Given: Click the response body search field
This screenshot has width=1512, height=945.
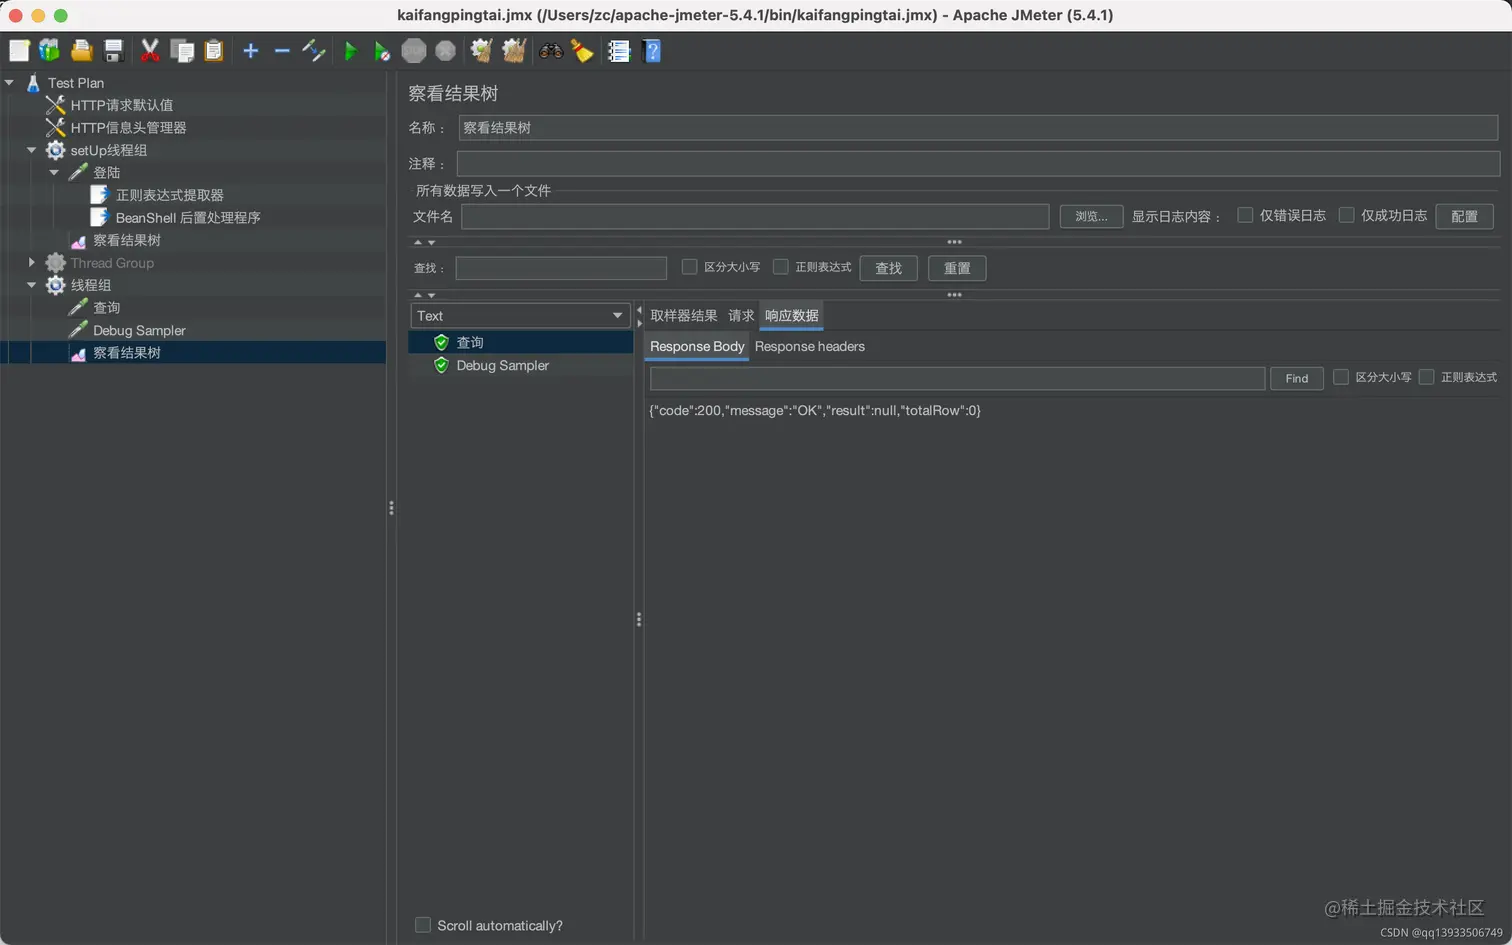Looking at the screenshot, I should 957,378.
